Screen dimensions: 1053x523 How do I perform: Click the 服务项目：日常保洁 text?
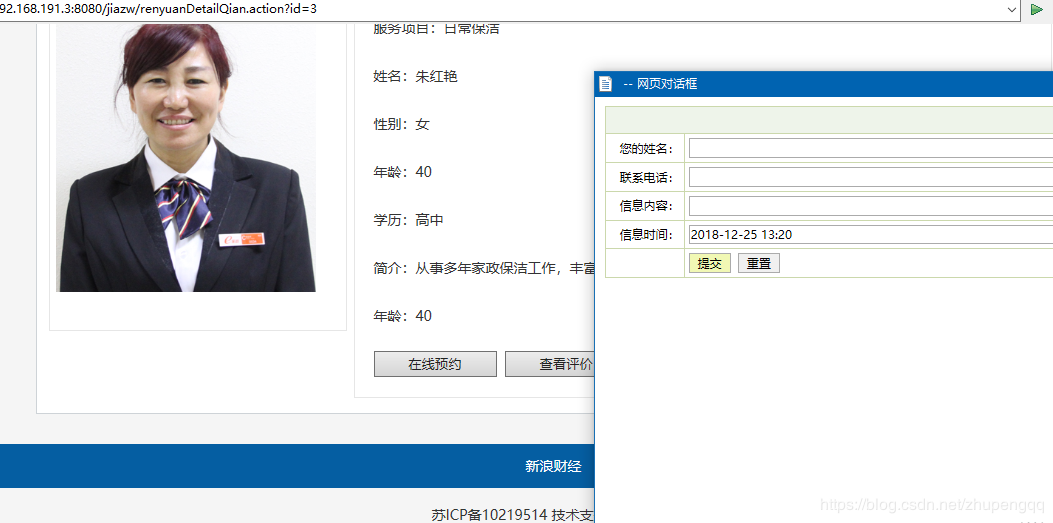(437, 29)
